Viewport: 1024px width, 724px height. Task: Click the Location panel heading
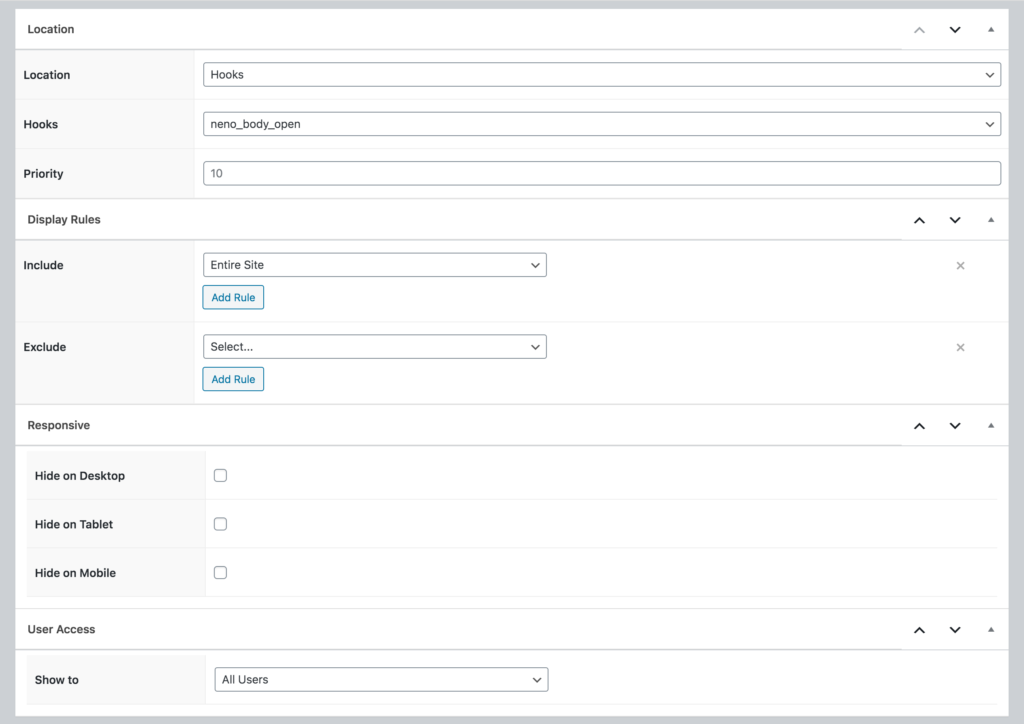click(x=51, y=29)
